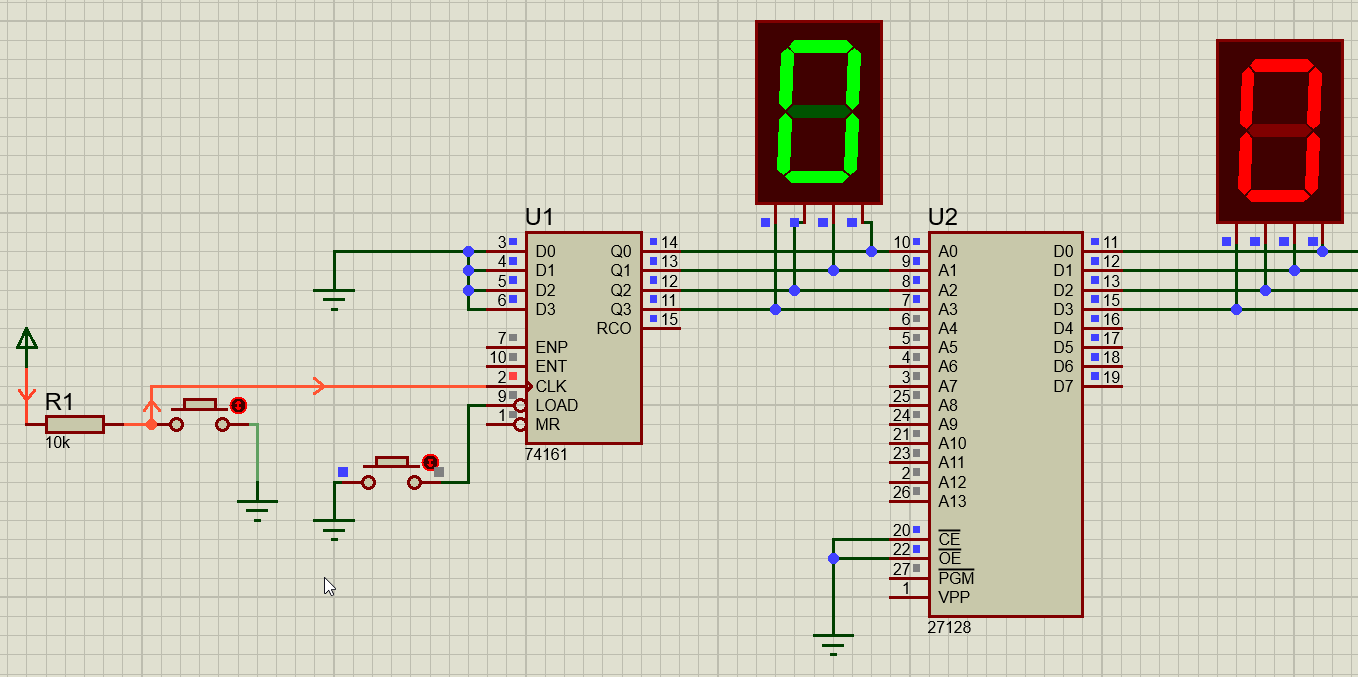Click the U2 reference label
This screenshot has height=677, width=1358.
[x=943, y=217]
